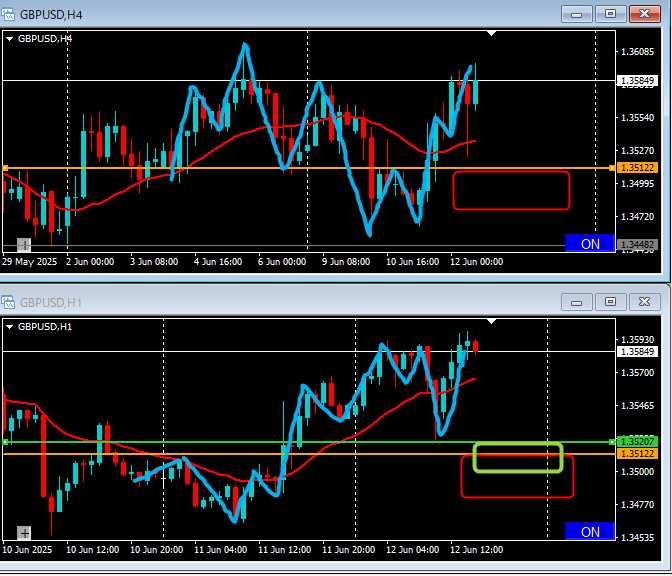Click the 12 Jun 00:00 time label
672x576 pixels.
[x=477, y=261]
